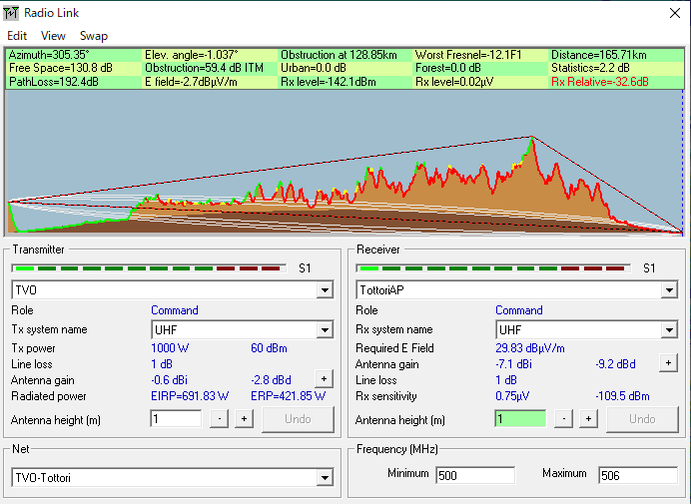Viewport: 691px width, 504px height.
Task: Click the transmitter Antenna height input field
Action: click(176, 419)
